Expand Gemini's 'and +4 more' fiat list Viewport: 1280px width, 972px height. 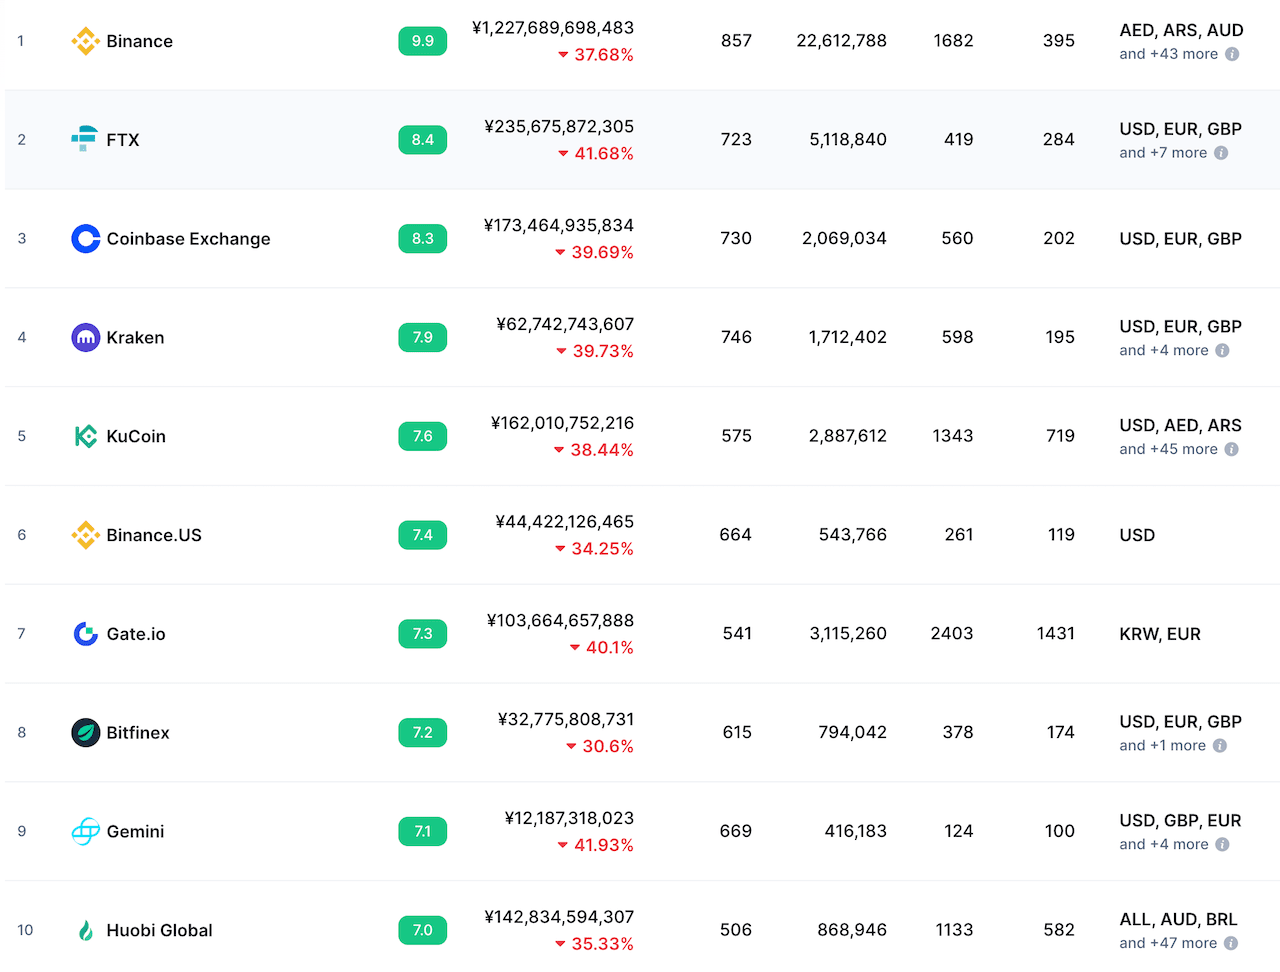1164,845
